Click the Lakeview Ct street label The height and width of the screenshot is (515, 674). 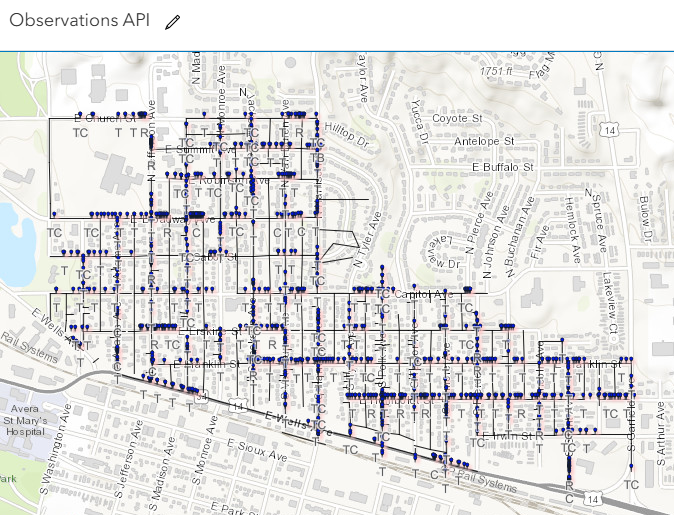tap(610, 303)
